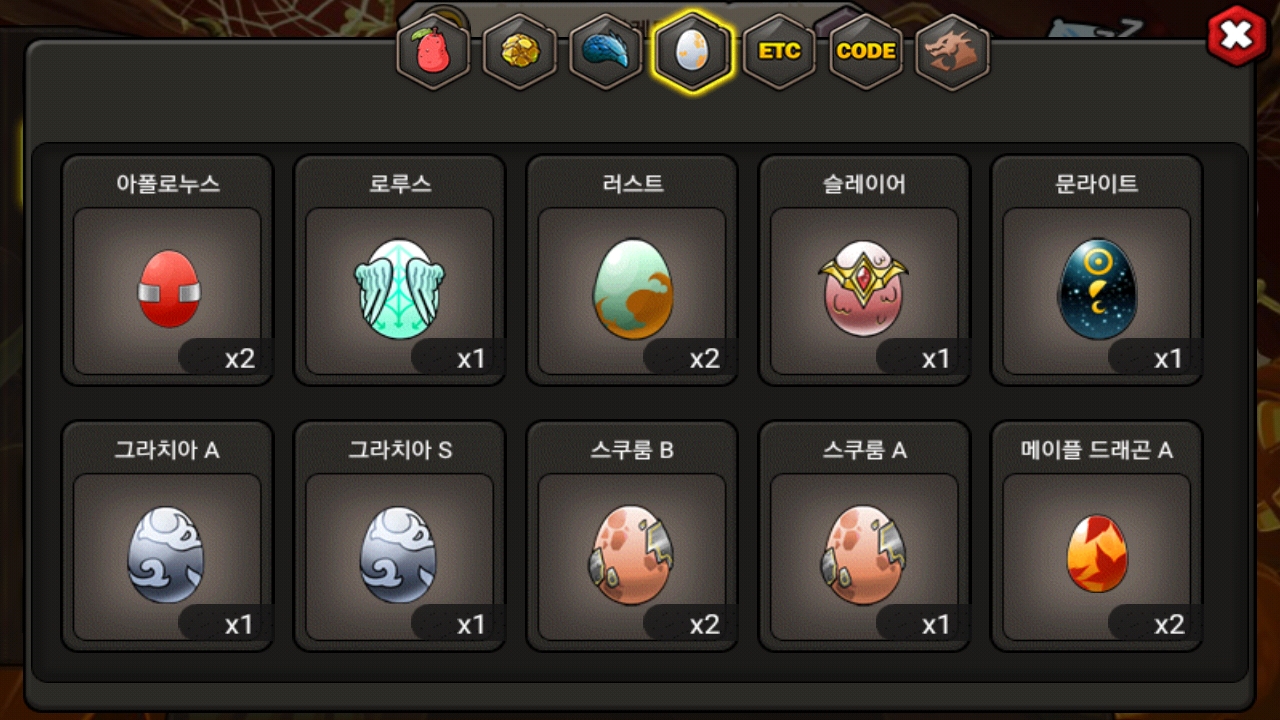Click the 로루스 item name label

(400, 184)
